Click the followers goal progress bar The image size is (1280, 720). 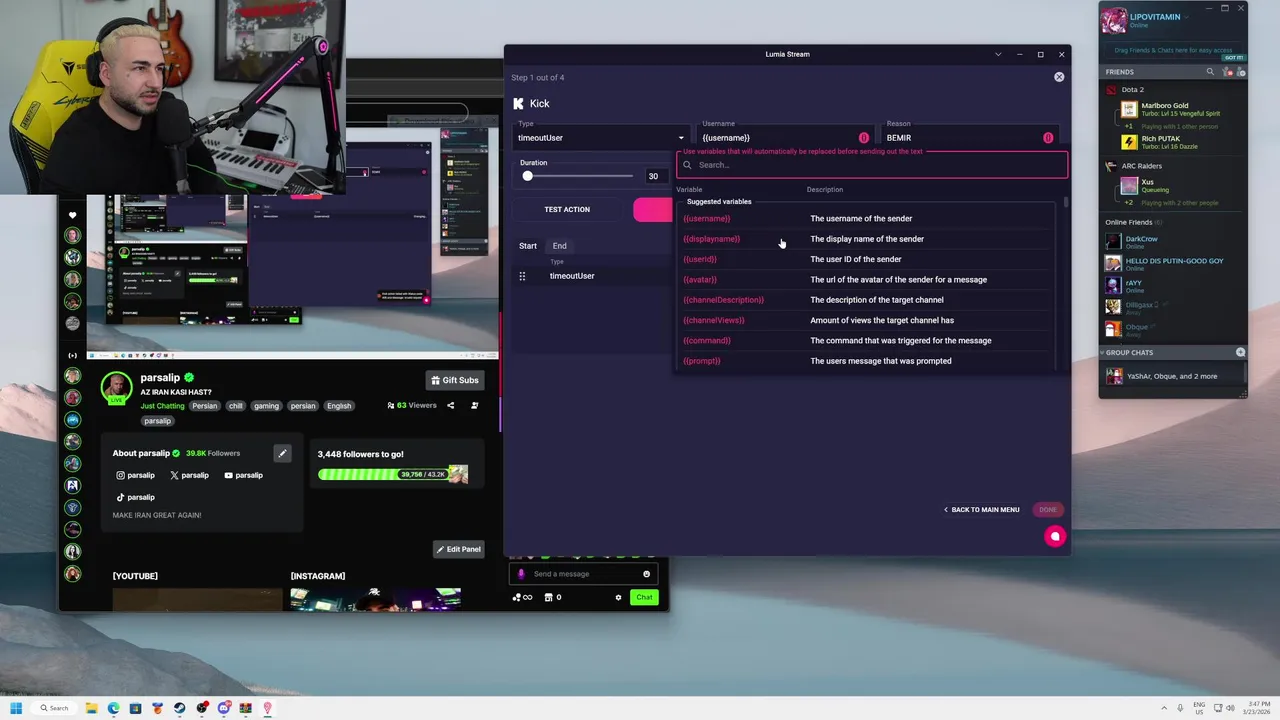tap(393, 474)
